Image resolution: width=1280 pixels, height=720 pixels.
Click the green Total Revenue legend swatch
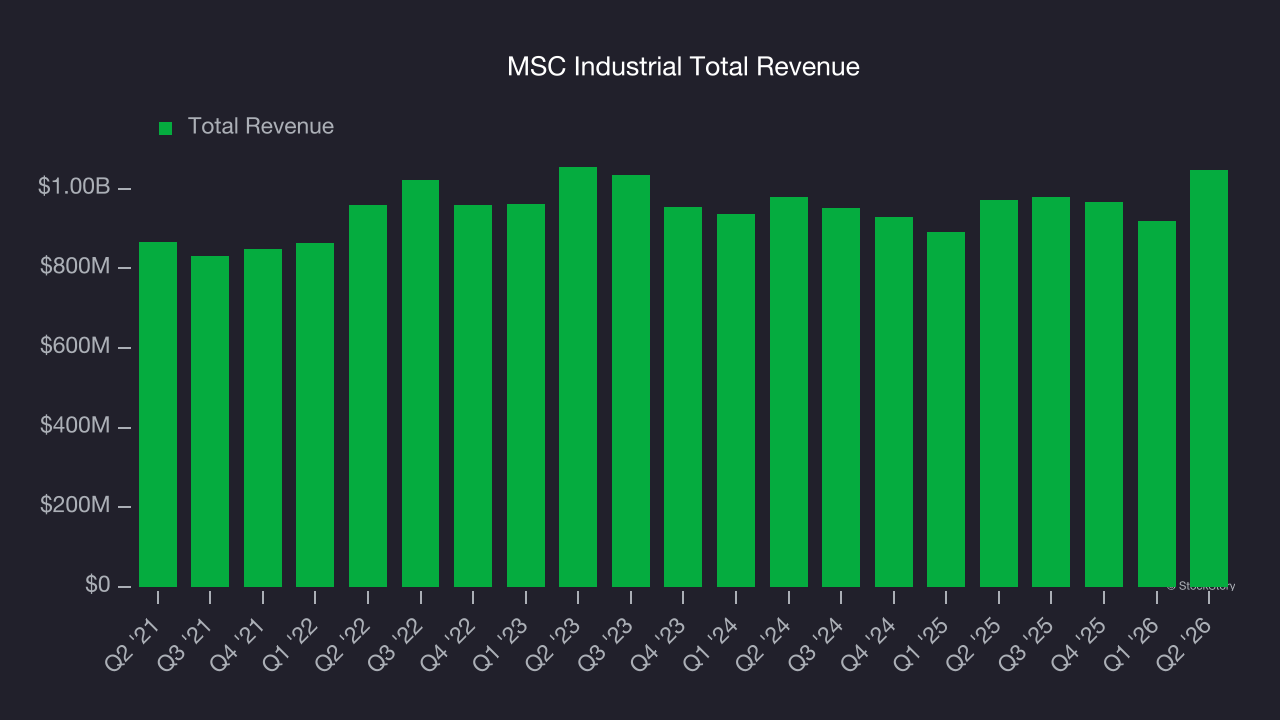[166, 128]
